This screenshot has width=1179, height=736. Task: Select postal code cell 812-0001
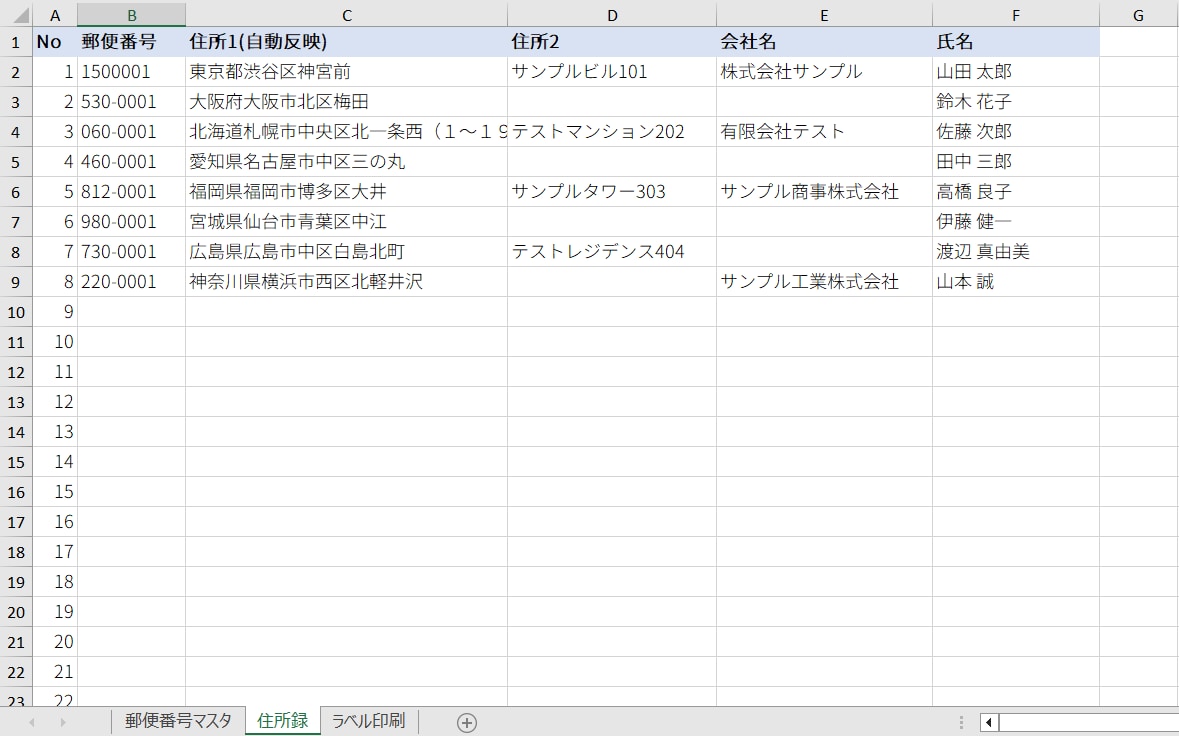click(x=132, y=192)
